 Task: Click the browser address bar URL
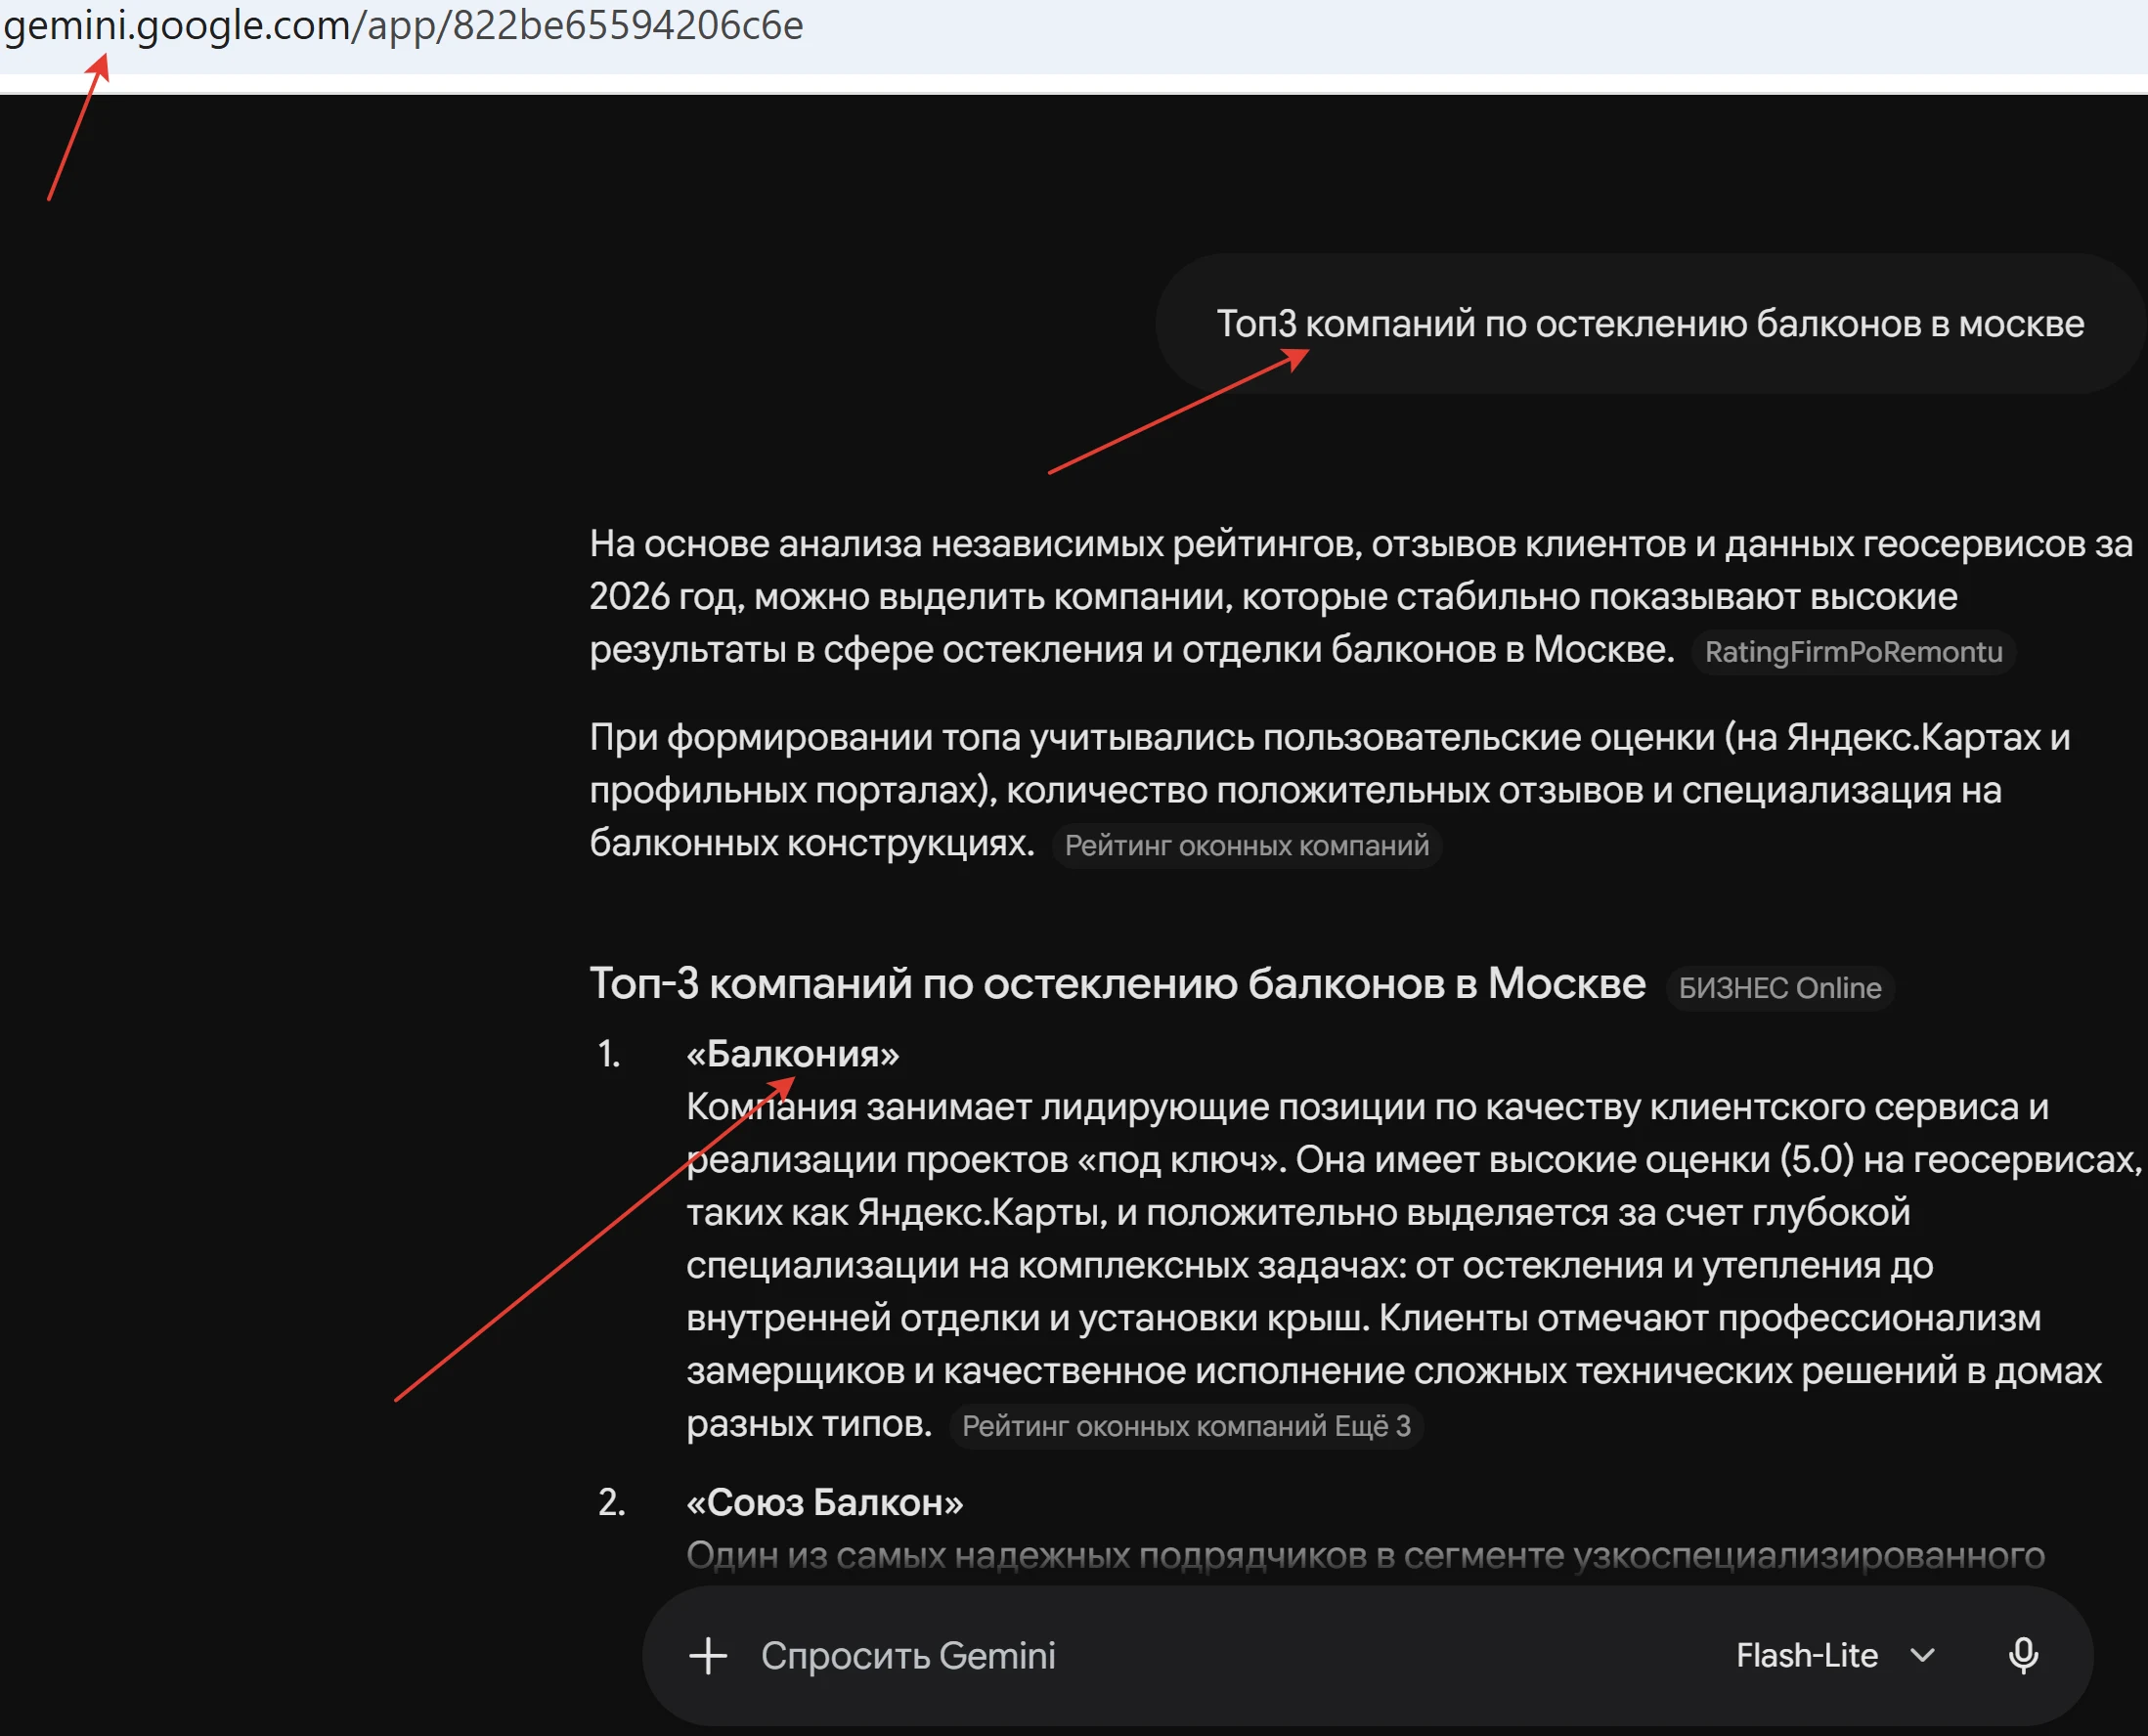tap(403, 25)
